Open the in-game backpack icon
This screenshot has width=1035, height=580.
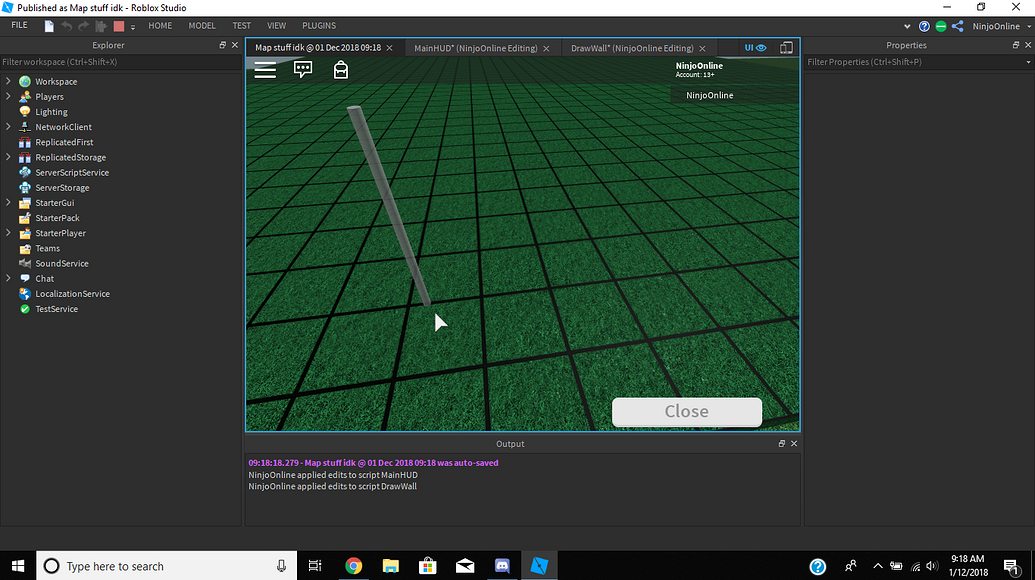[341, 69]
